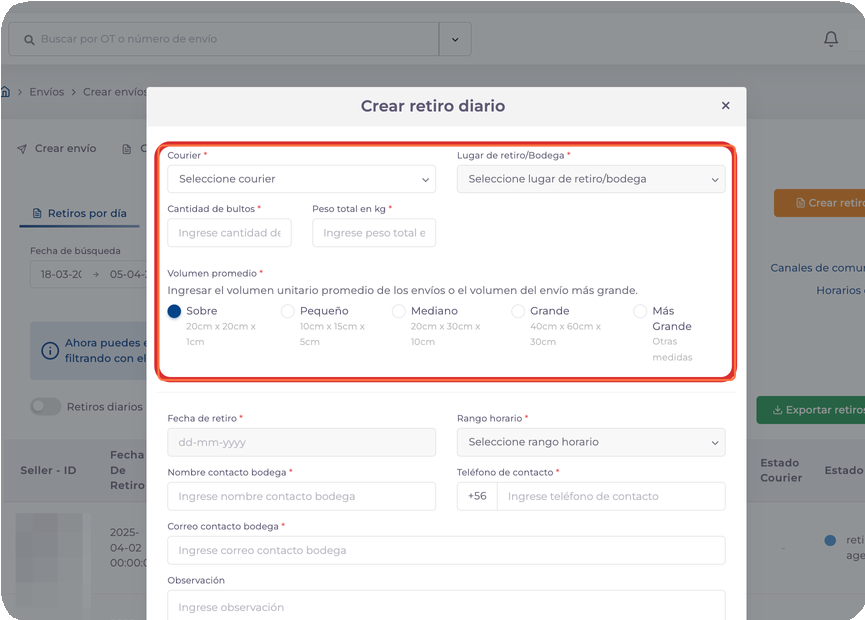Click the paper plane Crear envío icon
Screen dimensions: 865x620
[22, 149]
